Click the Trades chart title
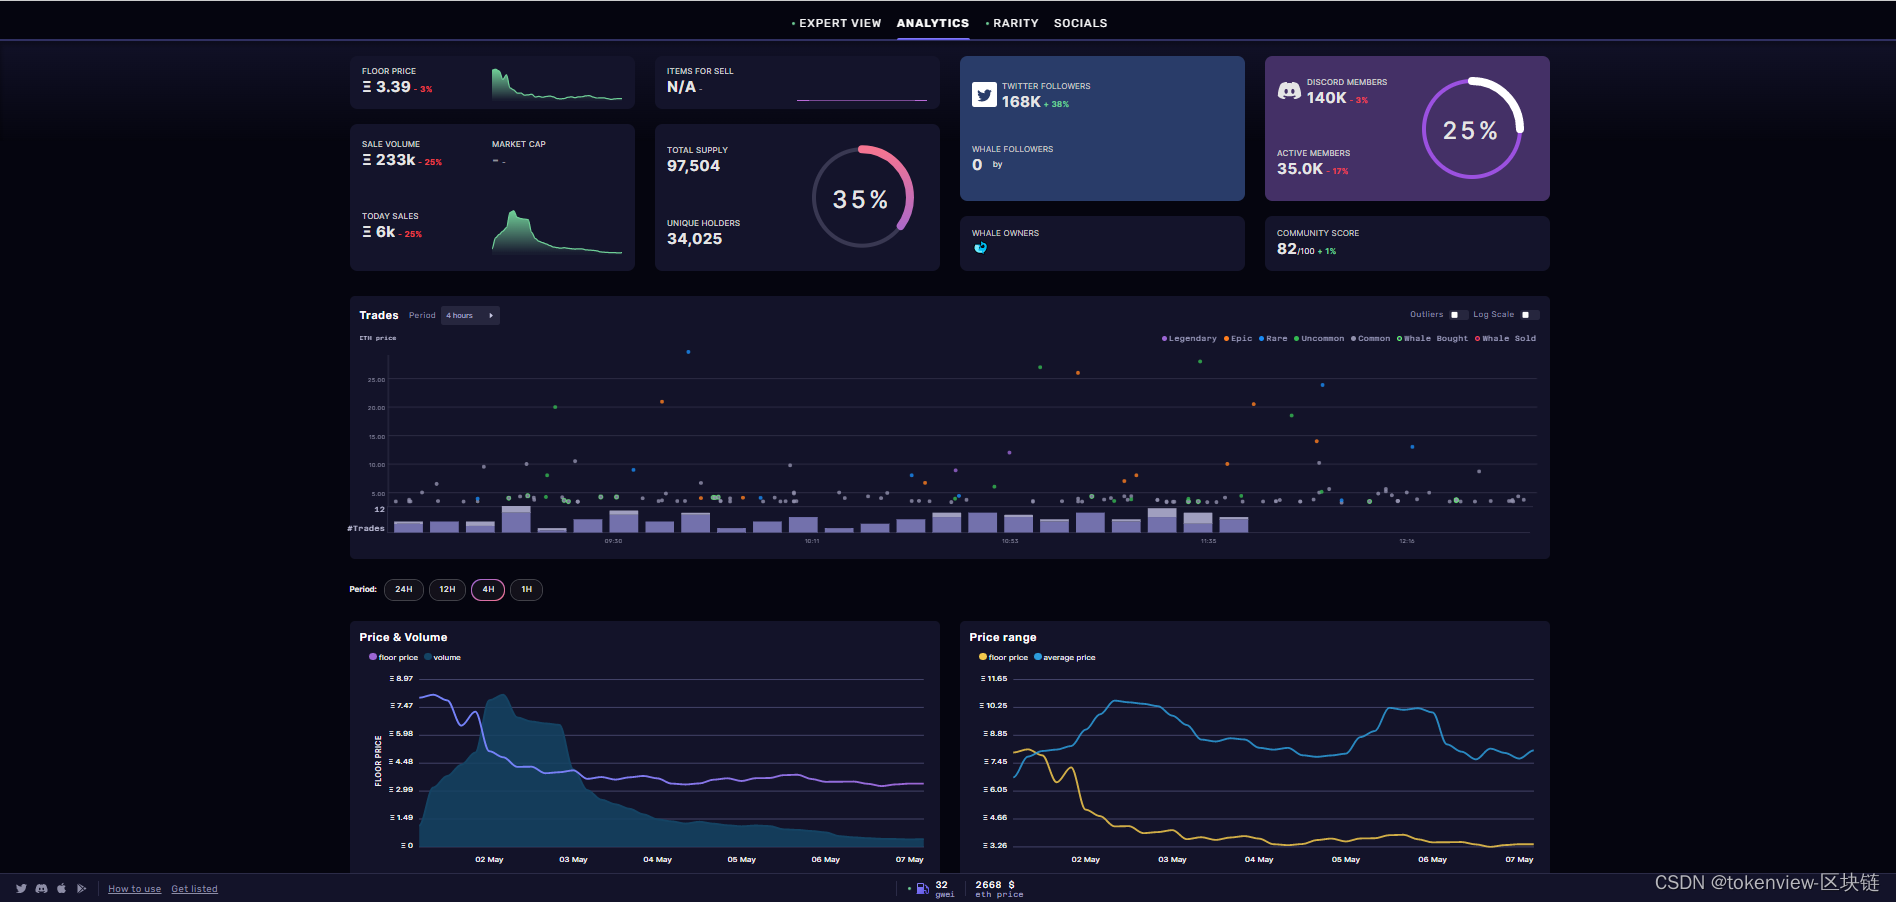Viewport: 1896px width, 902px height. pos(379,315)
